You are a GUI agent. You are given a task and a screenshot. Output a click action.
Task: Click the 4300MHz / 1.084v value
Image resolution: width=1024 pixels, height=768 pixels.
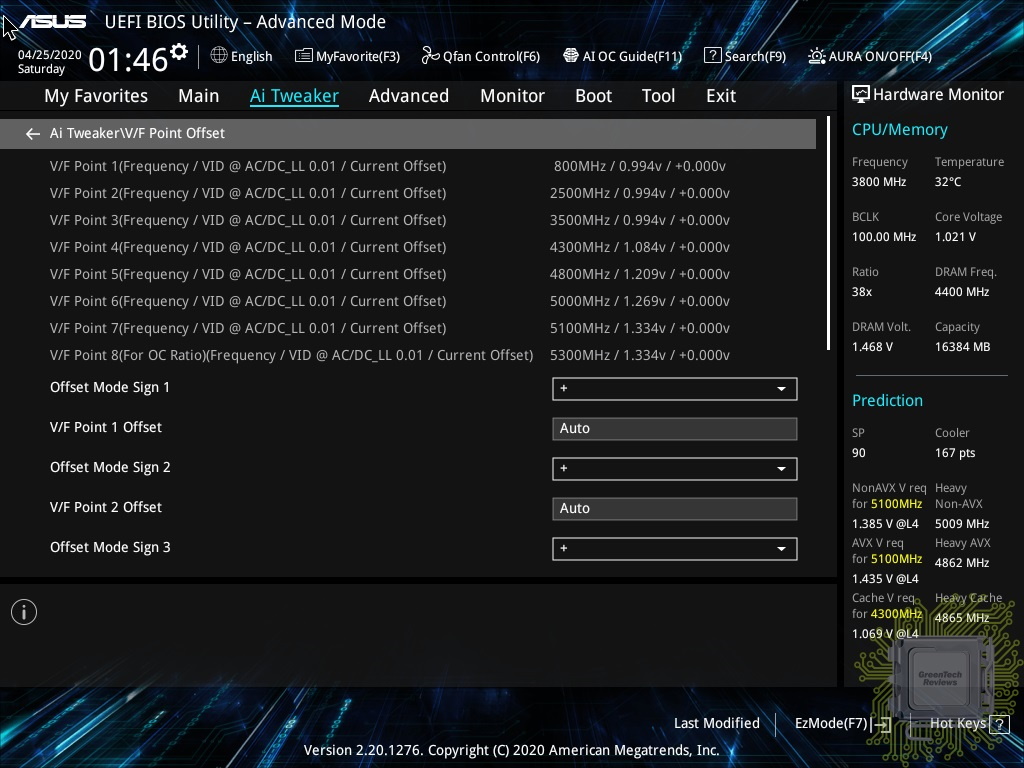point(640,248)
